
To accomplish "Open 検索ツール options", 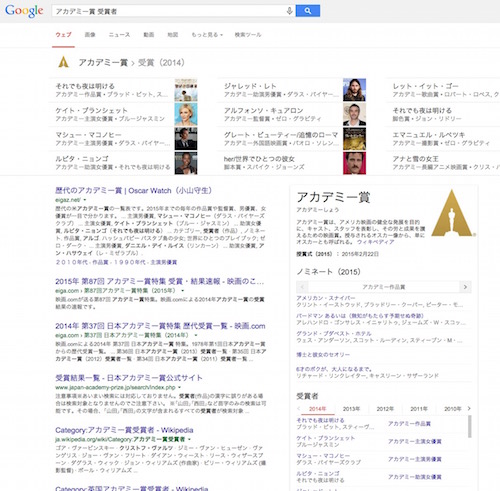I will (x=248, y=35).
